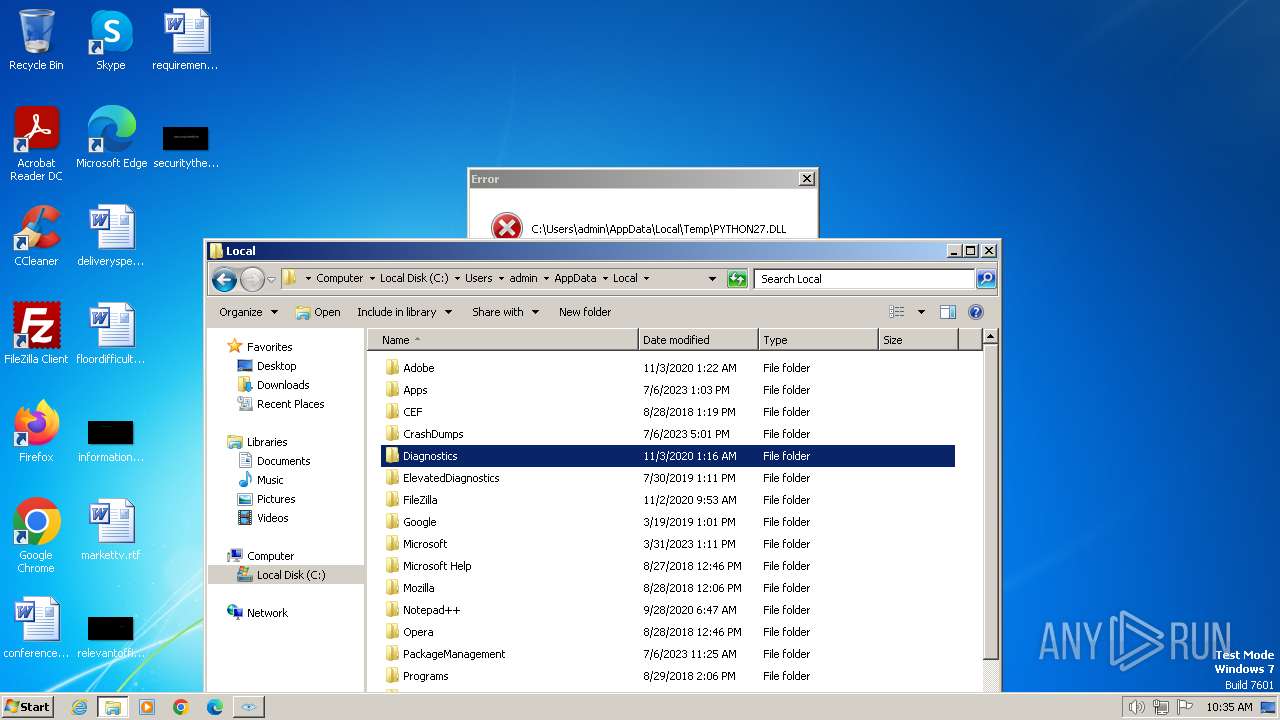The width and height of the screenshot is (1280, 720).
Task: Sort by the Size column header
Action: (918, 340)
